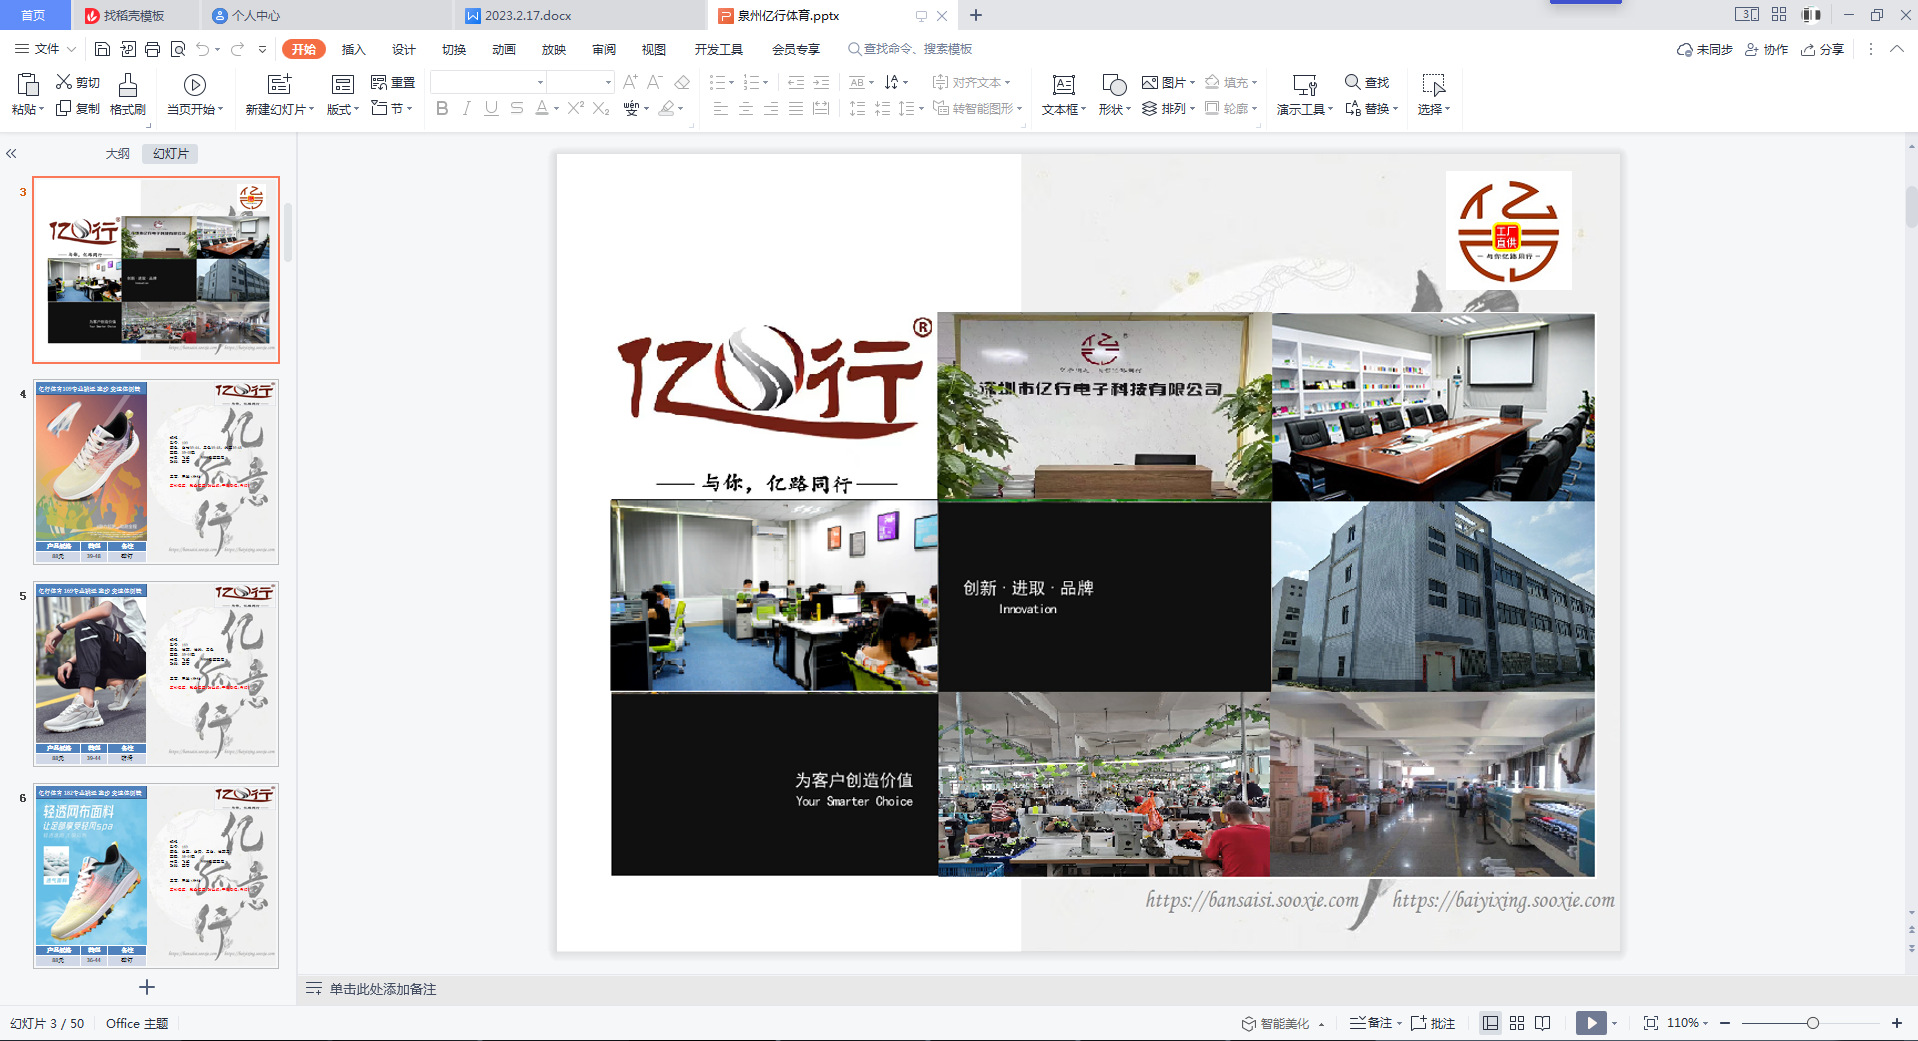
Task: Play slideshow from status bar button
Action: (x=1591, y=1023)
